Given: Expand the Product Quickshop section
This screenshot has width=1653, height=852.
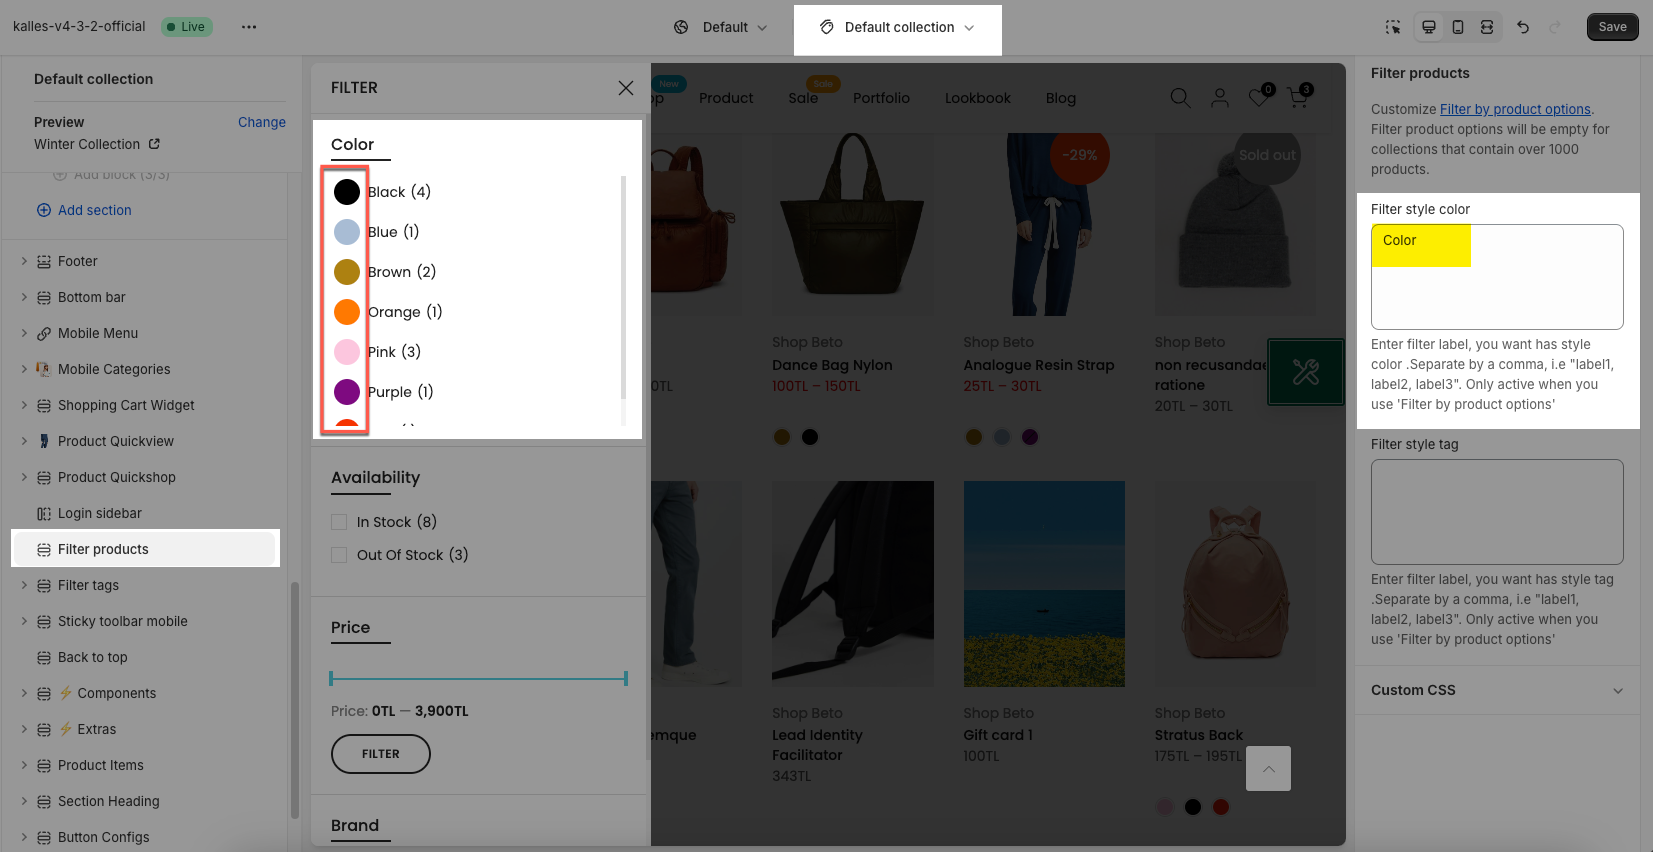Looking at the screenshot, I should coord(24,477).
